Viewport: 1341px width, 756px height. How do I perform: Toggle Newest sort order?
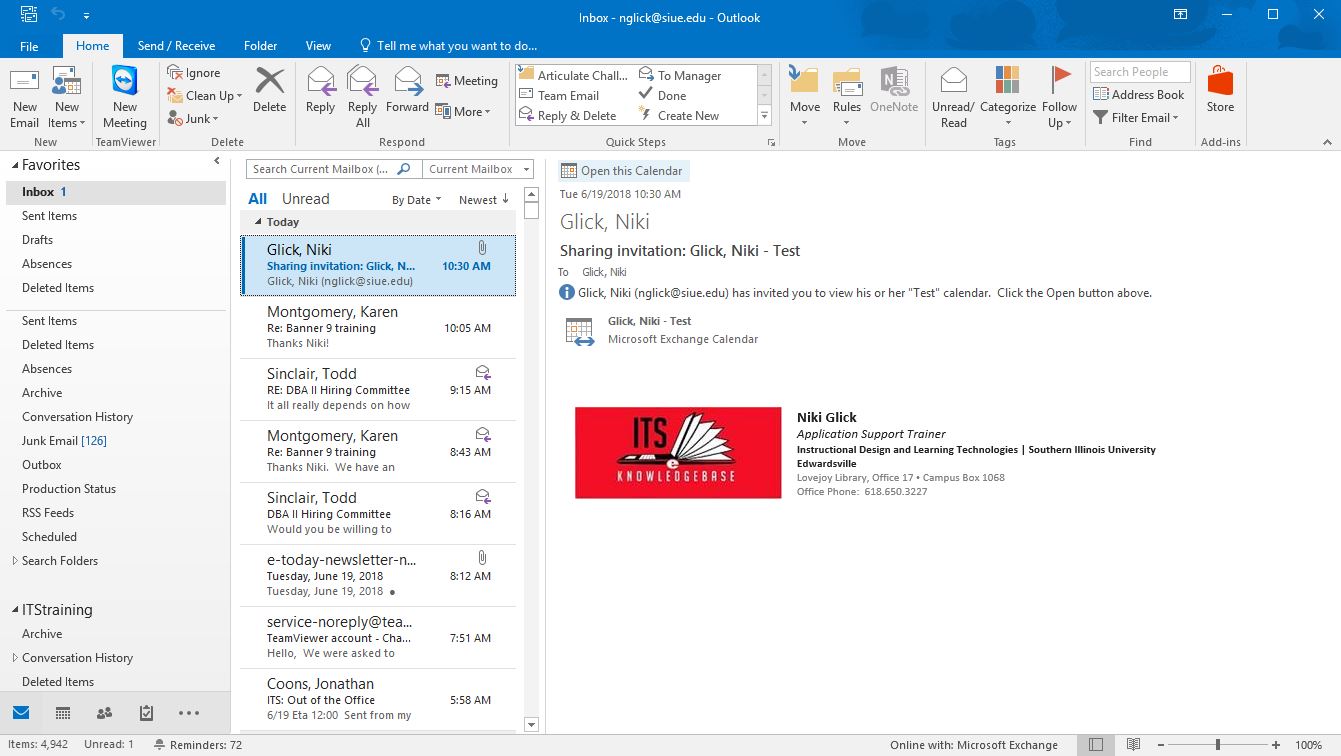click(484, 200)
